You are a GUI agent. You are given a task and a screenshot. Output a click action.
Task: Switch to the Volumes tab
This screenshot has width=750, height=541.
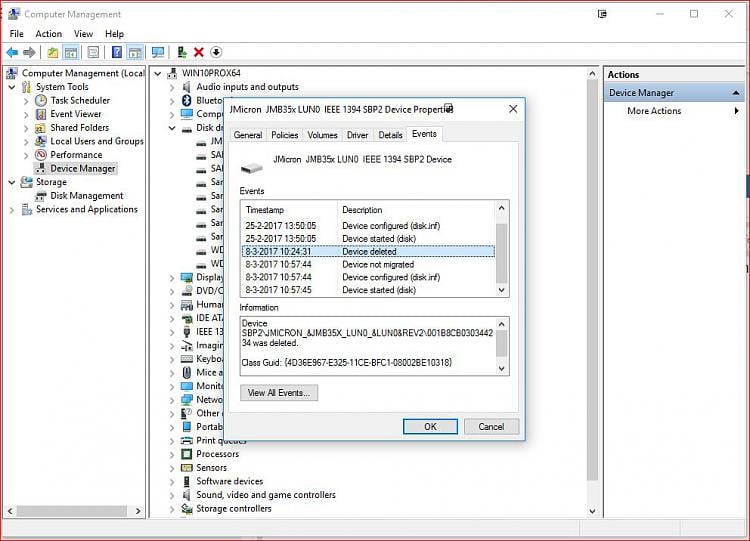pos(322,135)
